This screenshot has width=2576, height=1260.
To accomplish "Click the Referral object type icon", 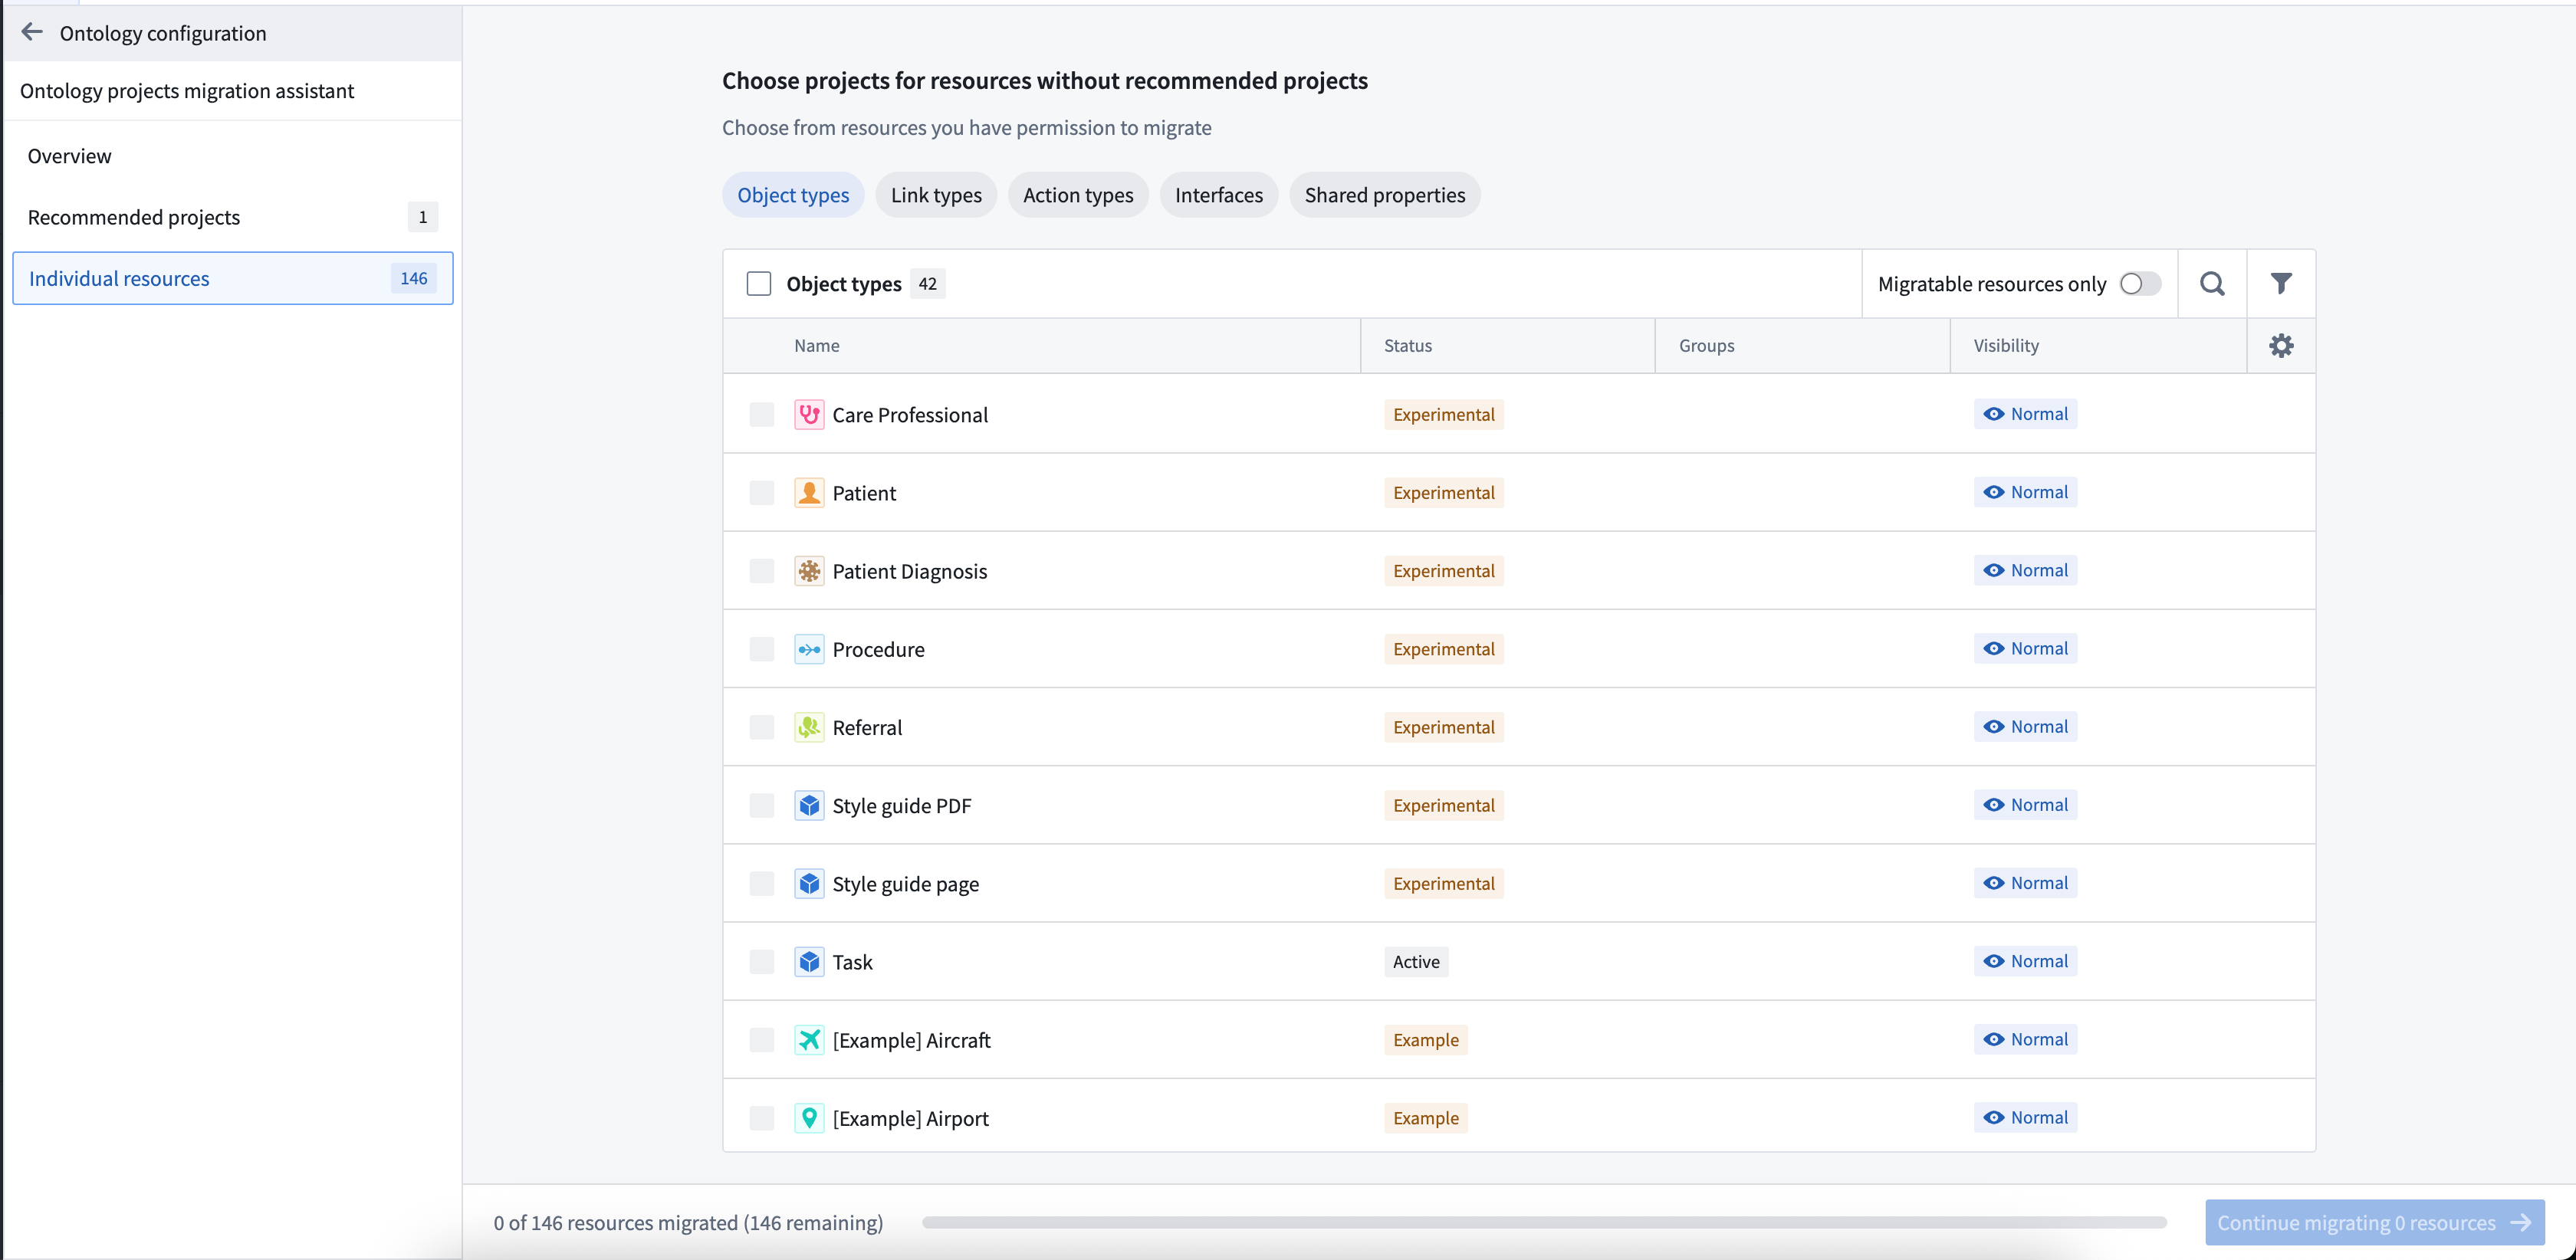I will click(x=809, y=727).
